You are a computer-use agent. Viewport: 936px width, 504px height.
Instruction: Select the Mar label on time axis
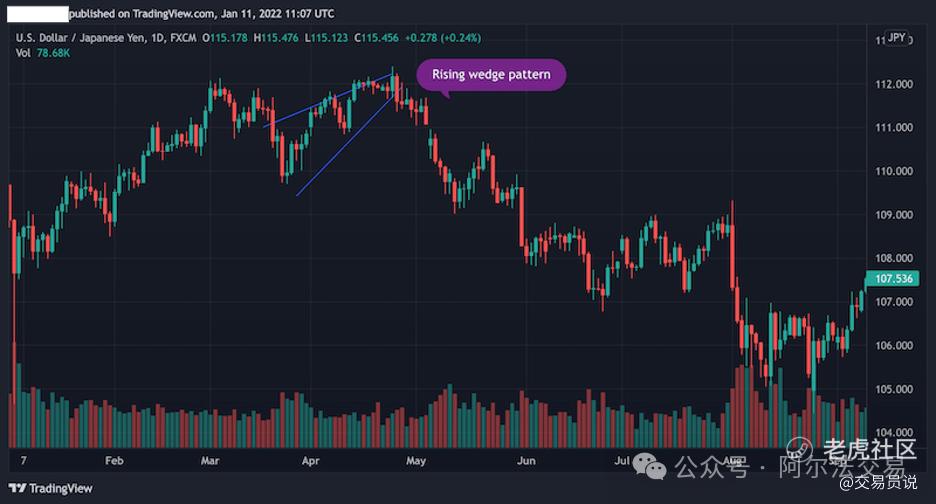pyautogui.click(x=210, y=460)
